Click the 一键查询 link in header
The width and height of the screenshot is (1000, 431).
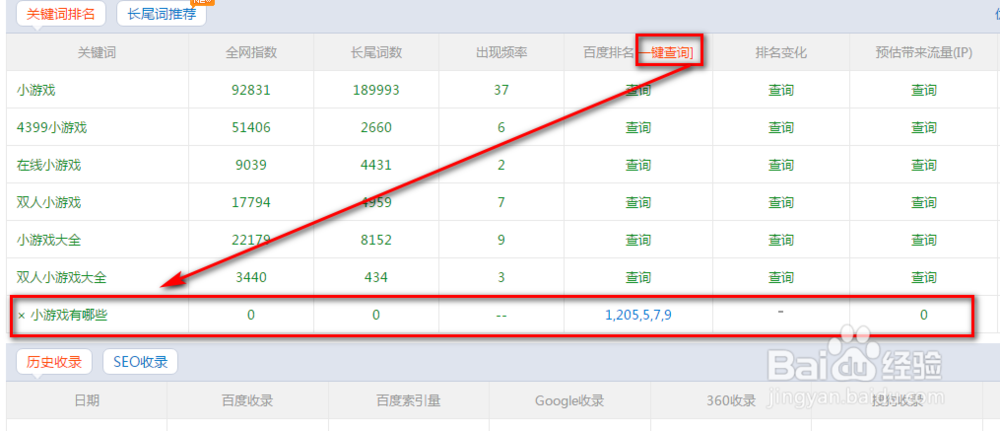[x=668, y=52]
